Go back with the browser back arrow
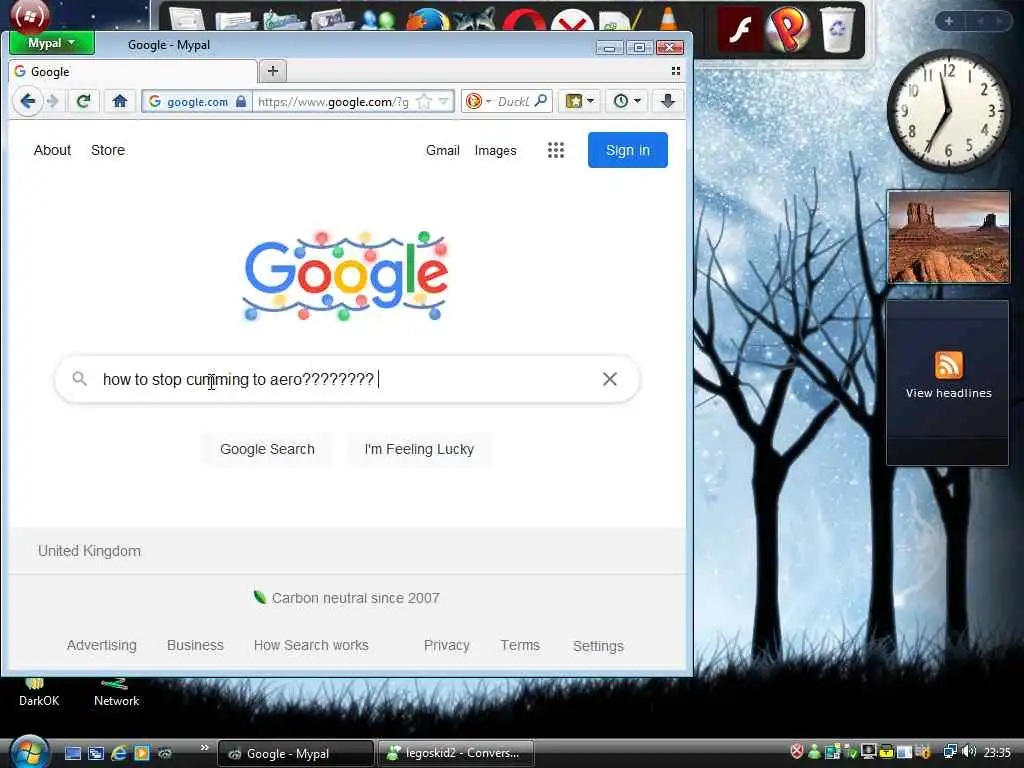 [27, 101]
